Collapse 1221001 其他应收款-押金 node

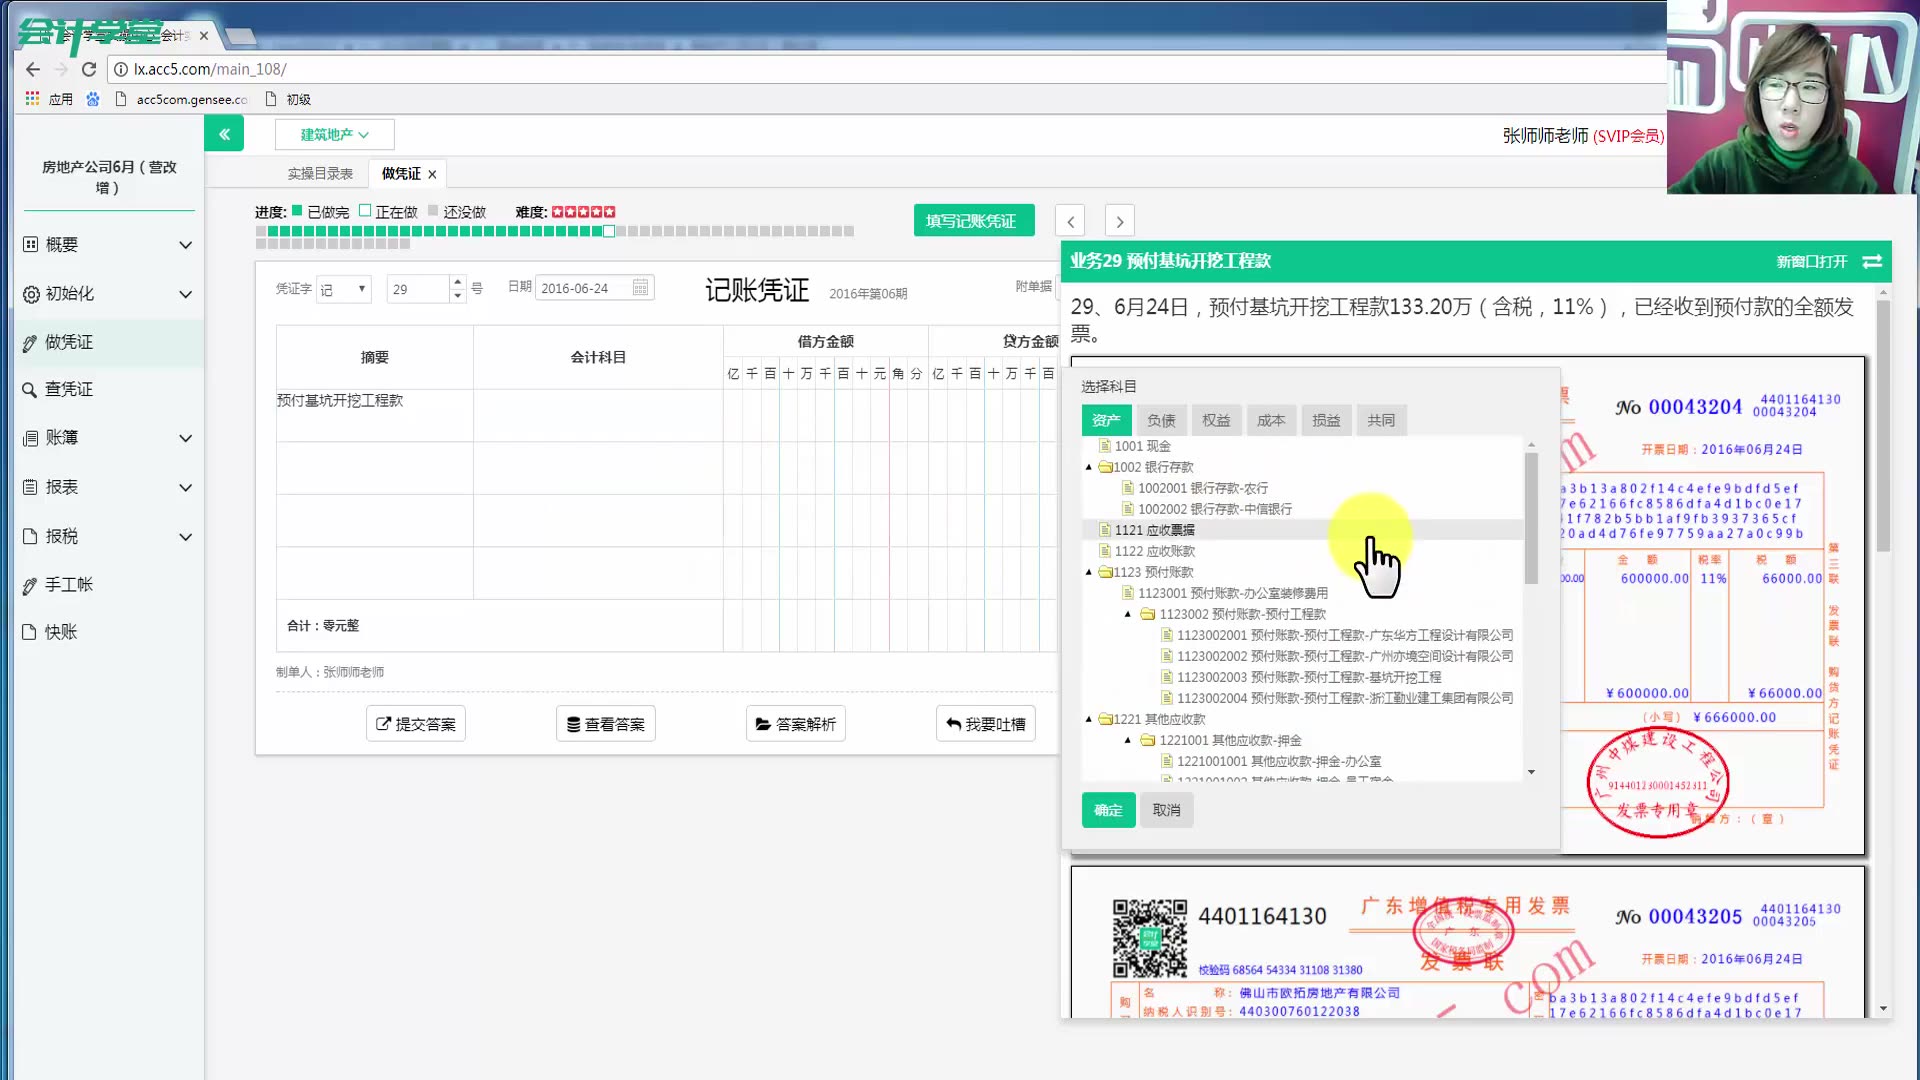click(x=1128, y=740)
